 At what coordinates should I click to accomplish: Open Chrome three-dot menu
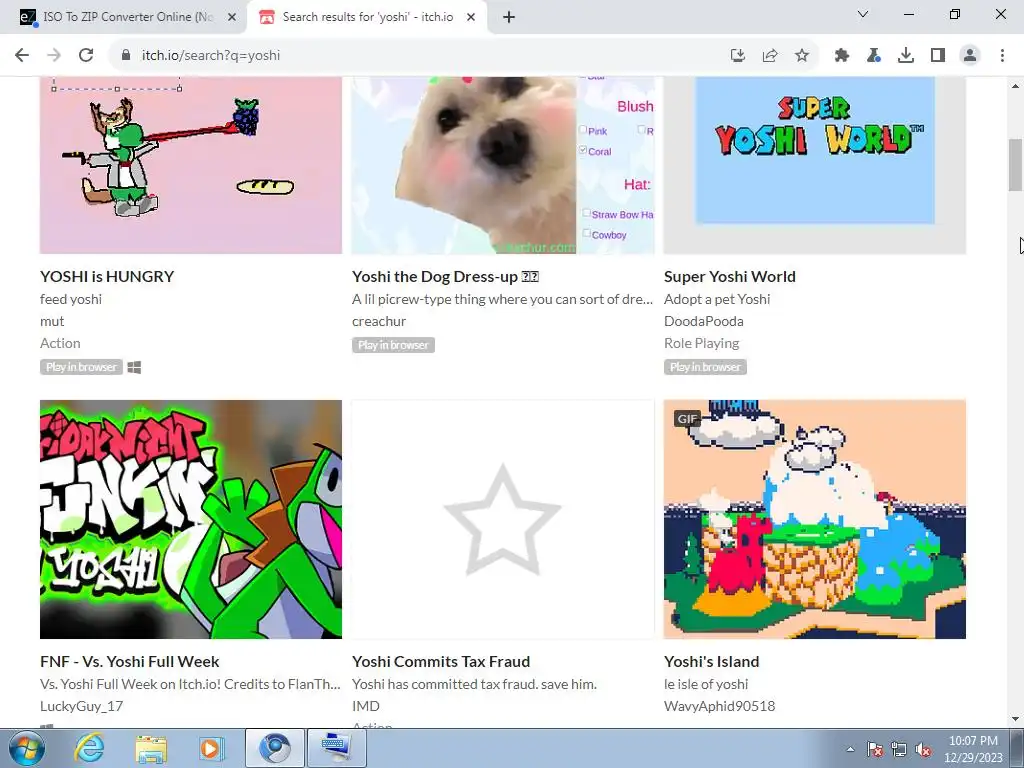point(1002,56)
